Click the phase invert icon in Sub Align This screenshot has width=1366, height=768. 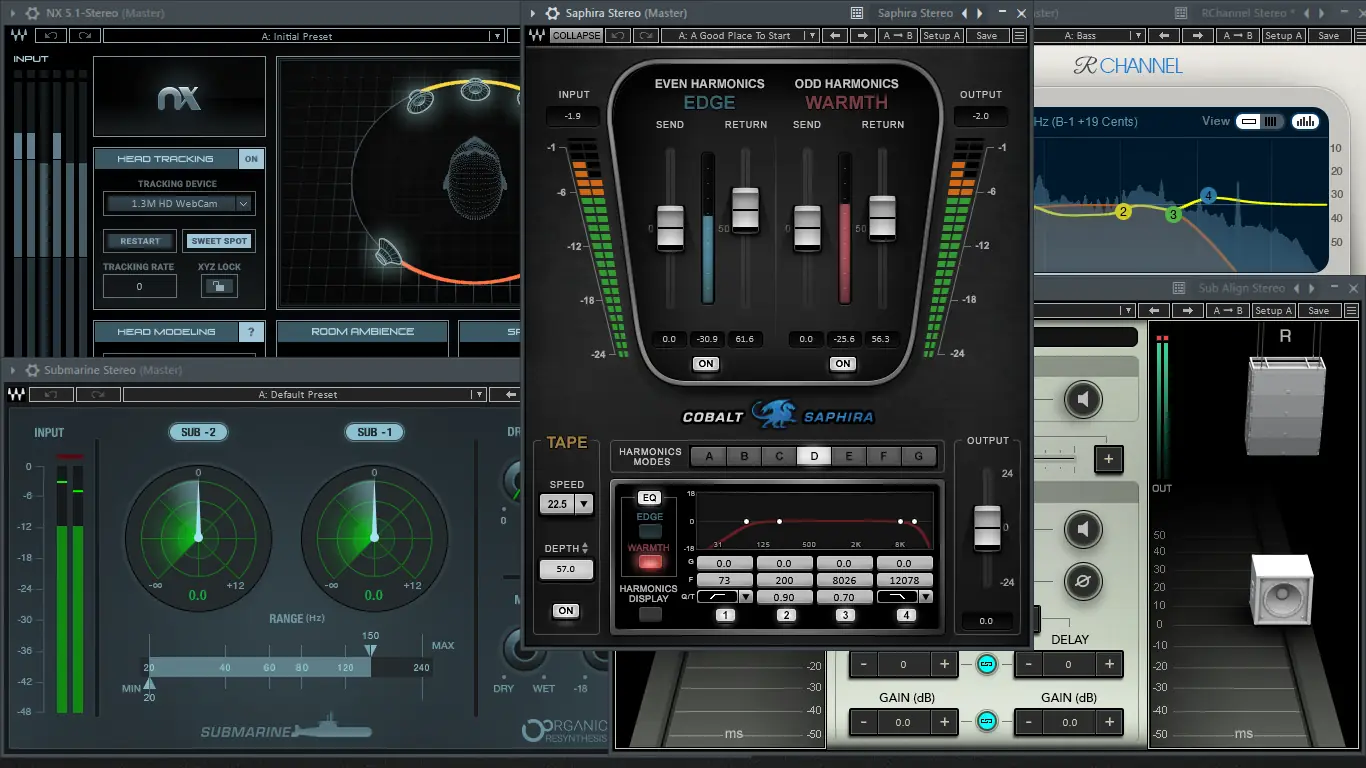(x=1084, y=583)
